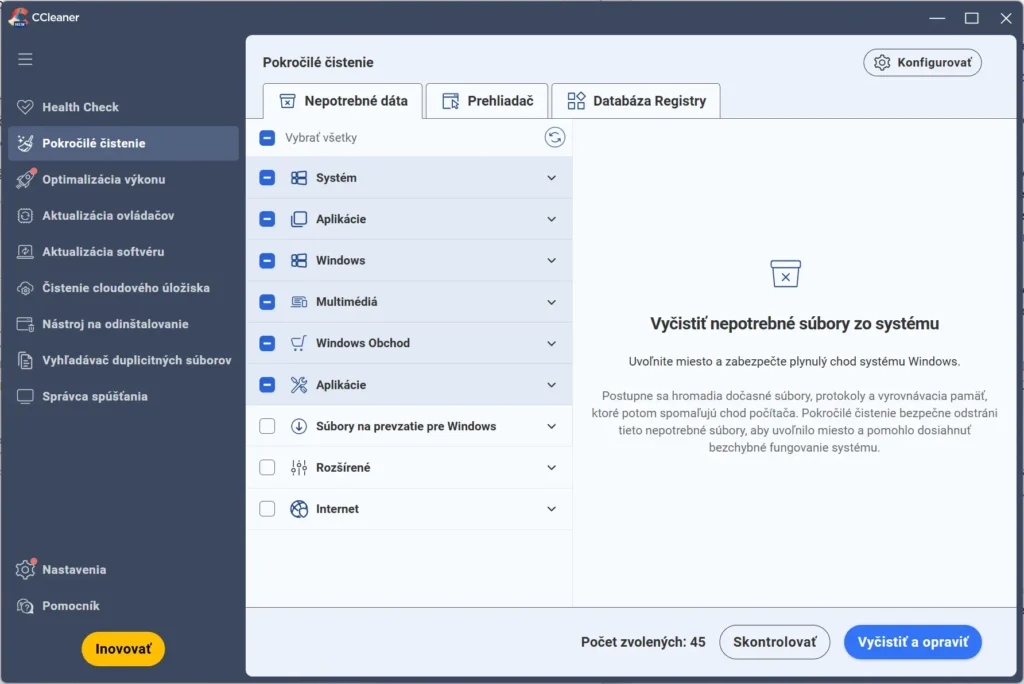1024x684 pixels.
Task: Click the Skontrolovať button
Action: click(x=775, y=642)
